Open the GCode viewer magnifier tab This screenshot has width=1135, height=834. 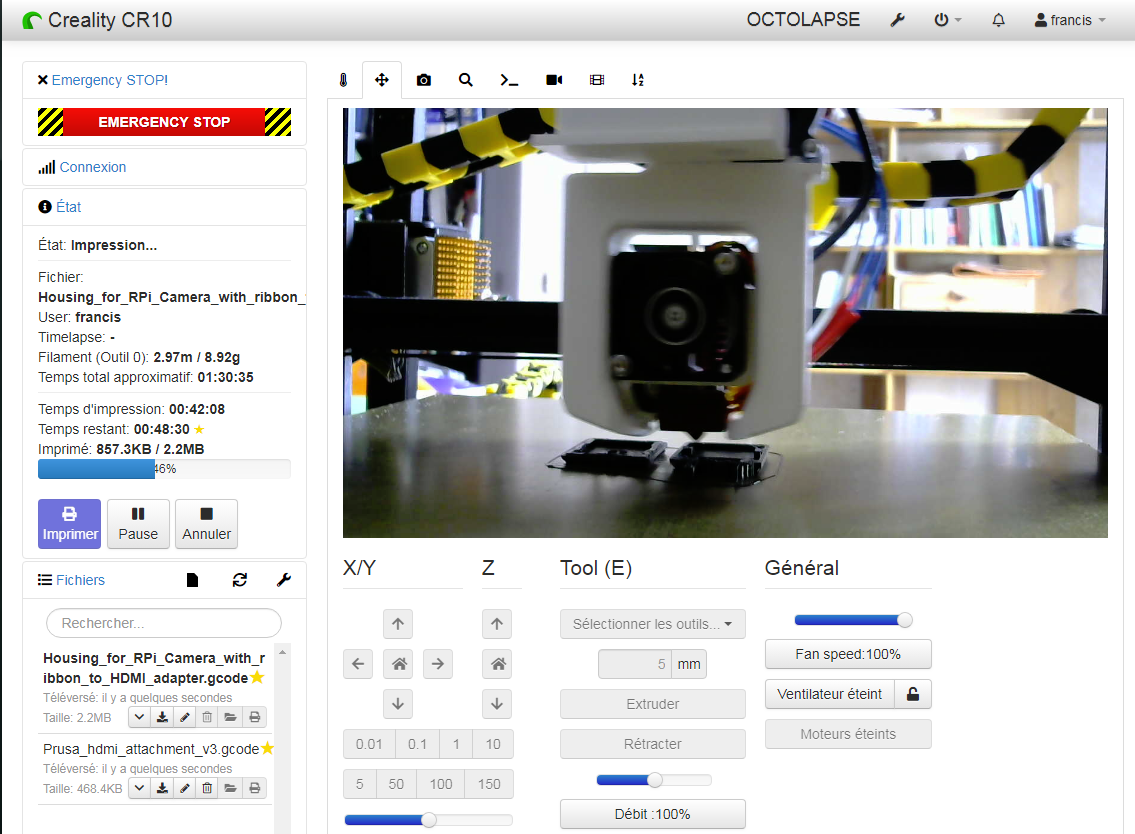(465, 80)
